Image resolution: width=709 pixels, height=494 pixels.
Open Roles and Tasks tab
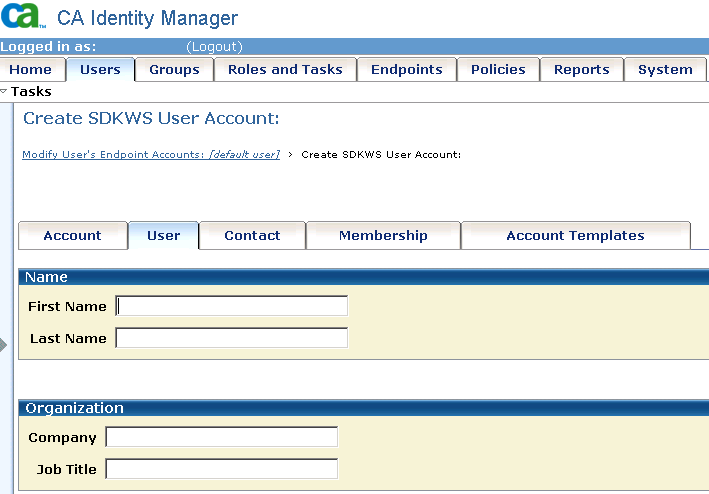pyautogui.click(x=285, y=69)
